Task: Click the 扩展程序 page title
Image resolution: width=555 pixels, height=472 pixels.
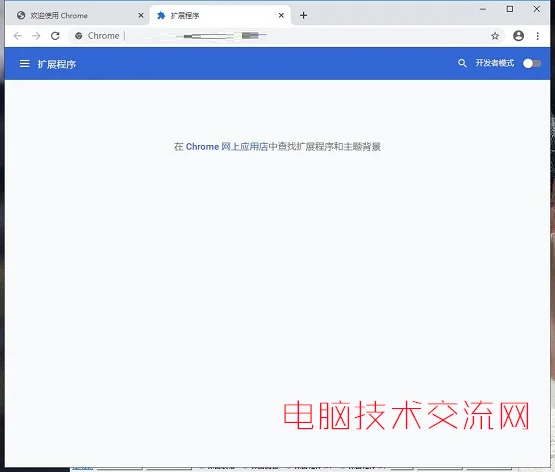Action: (x=57, y=64)
